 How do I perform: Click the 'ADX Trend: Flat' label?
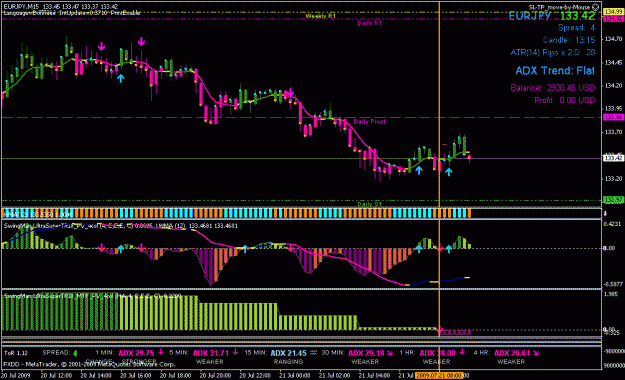pyautogui.click(x=555, y=71)
